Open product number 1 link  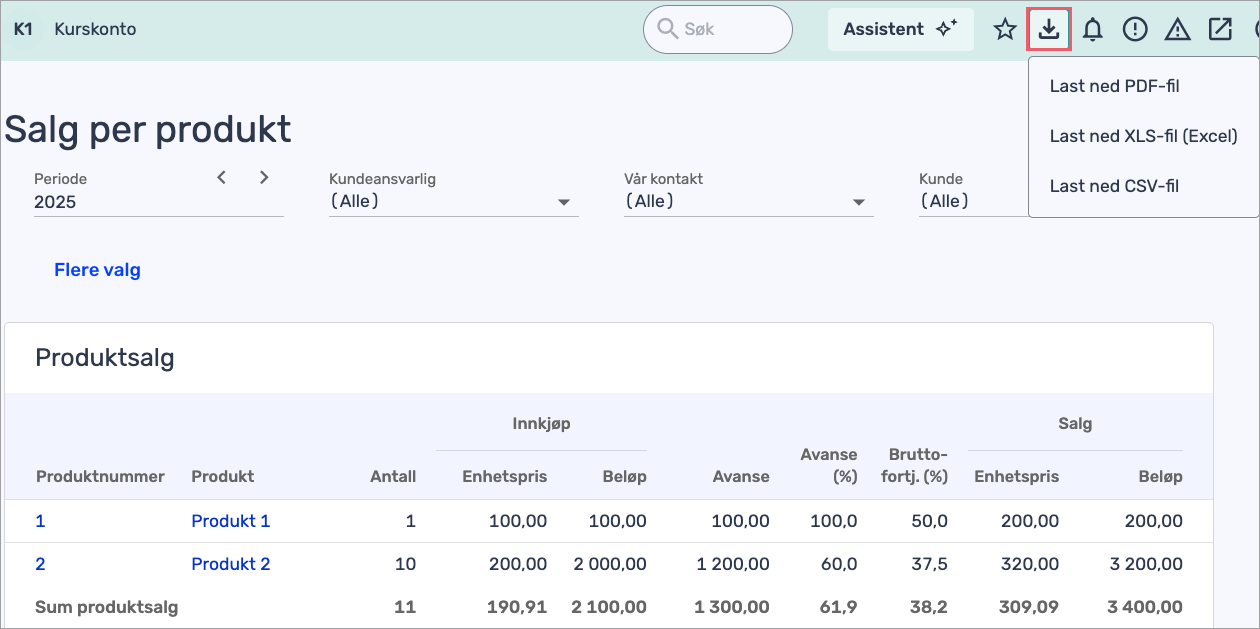[x=40, y=521]
